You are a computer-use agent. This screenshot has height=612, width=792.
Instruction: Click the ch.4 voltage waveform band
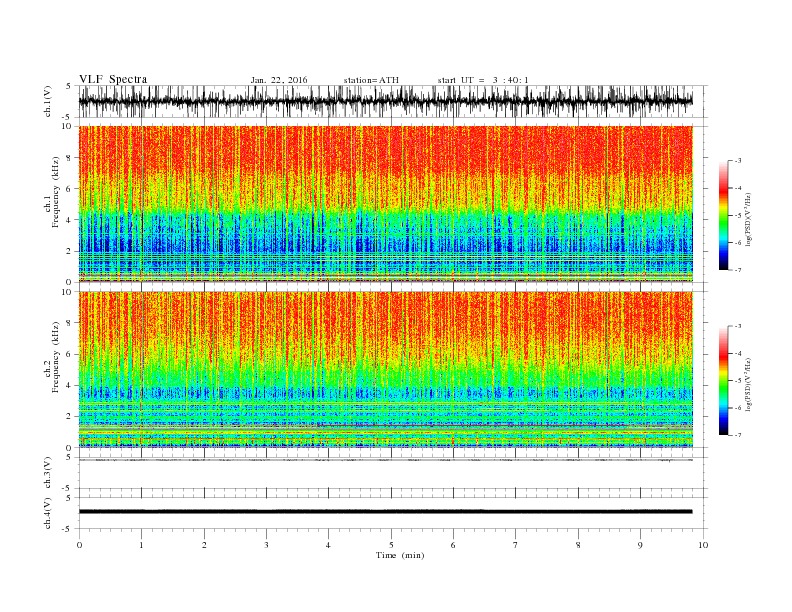386,512
